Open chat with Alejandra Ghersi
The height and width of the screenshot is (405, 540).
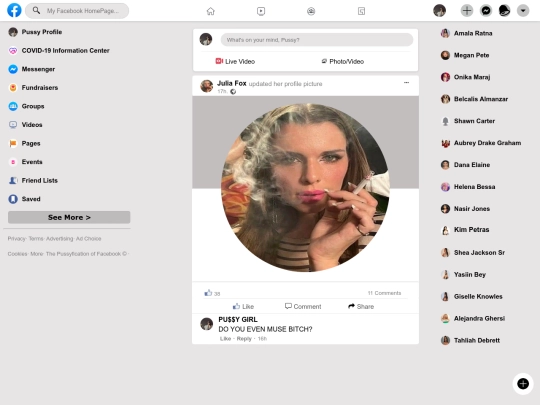click(473, 319)
